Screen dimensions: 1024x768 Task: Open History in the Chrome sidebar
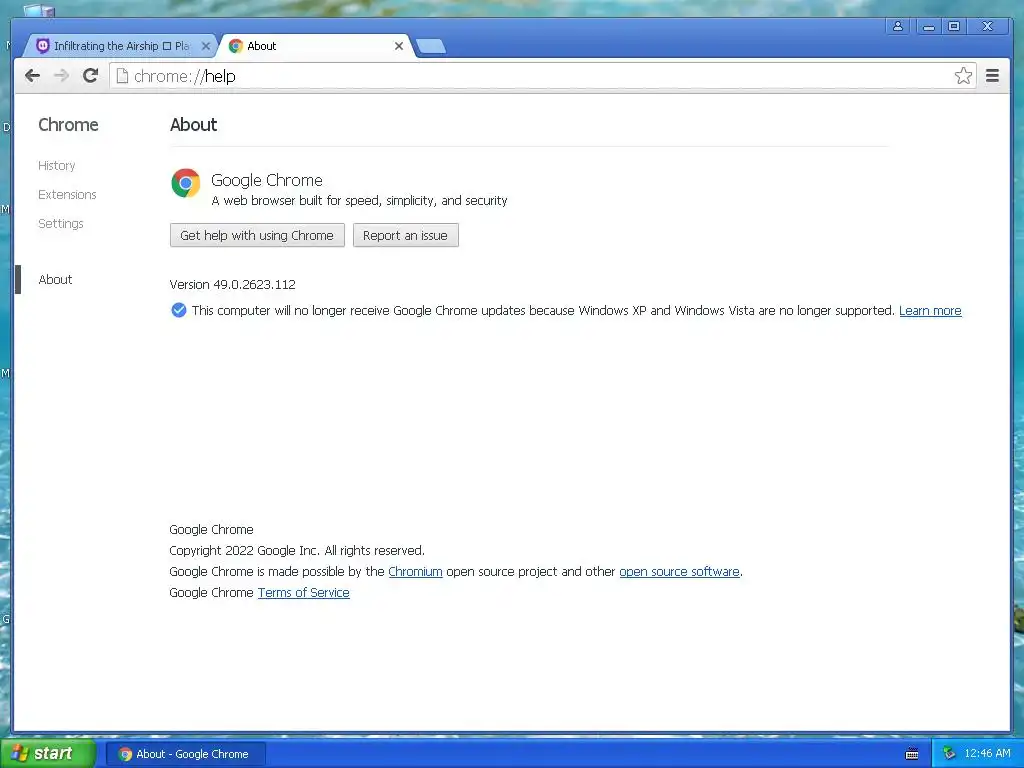[57, 165]
